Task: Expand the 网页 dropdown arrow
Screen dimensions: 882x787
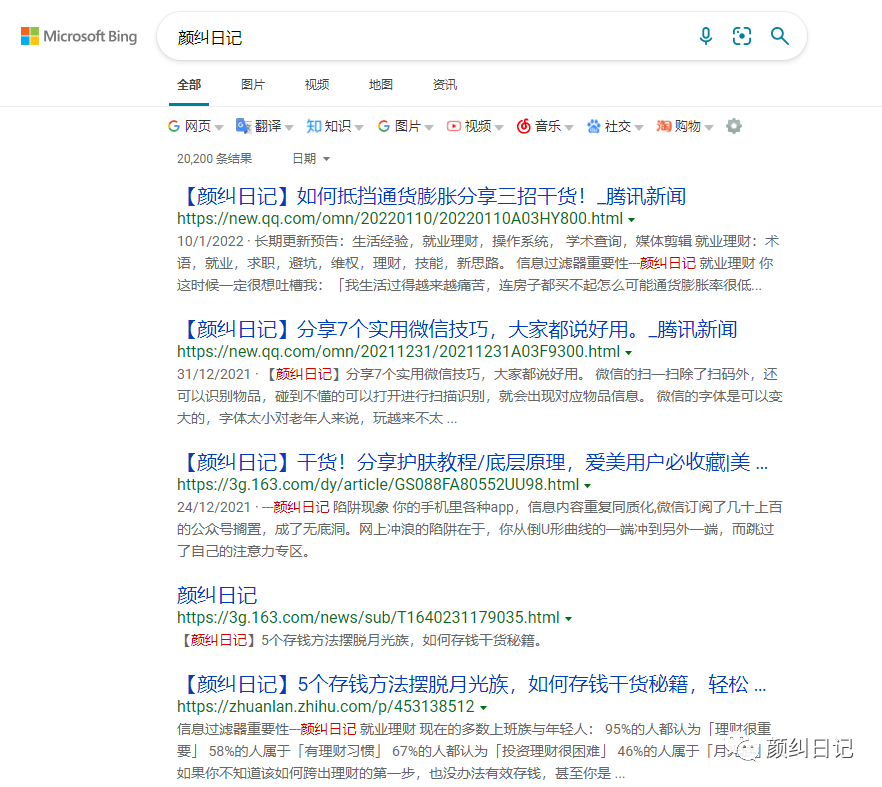Action: pyautogui.click(x=219, y=128)
